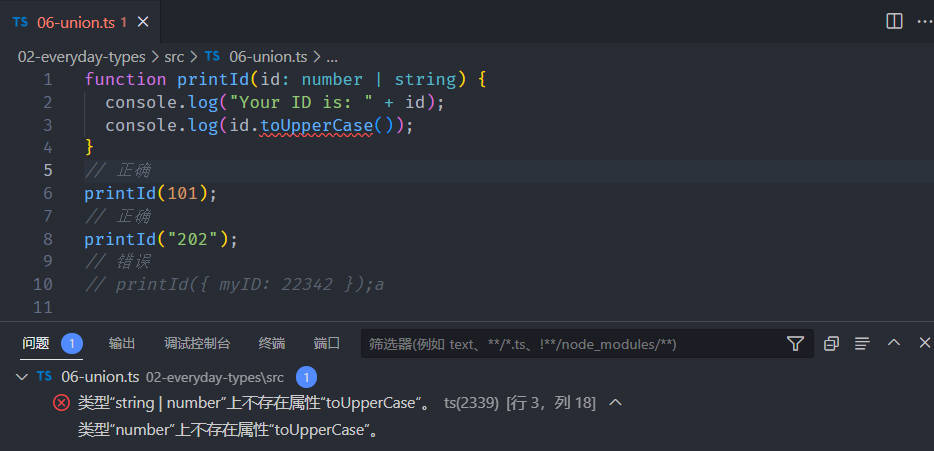This screenshot has height=451, width=934.
Task: Click the 06-union.ts breadcrumb item
Action: tap(268, 57)
